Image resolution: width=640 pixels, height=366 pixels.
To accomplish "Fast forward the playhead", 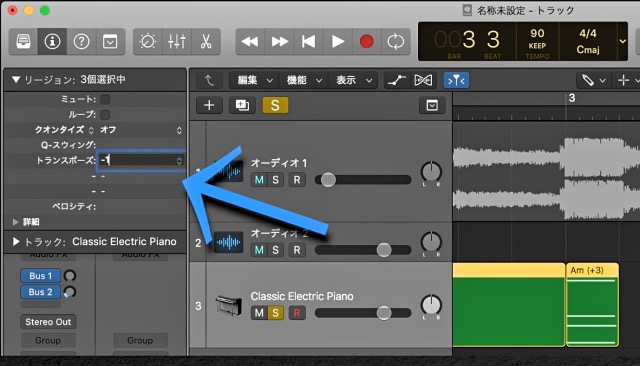I will coord(279,41).
